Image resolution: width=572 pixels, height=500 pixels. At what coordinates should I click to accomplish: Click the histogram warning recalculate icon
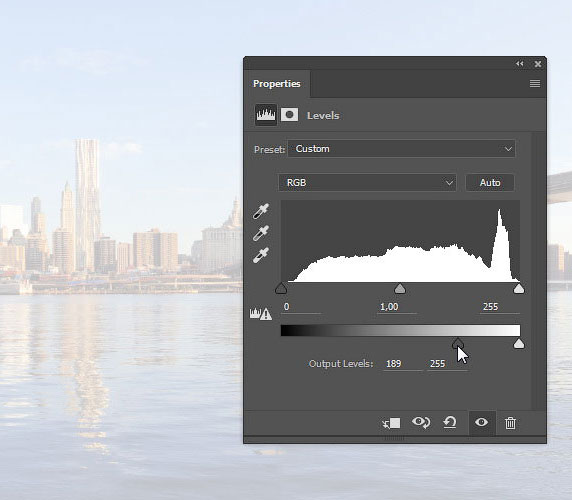(x=260, y=314)
